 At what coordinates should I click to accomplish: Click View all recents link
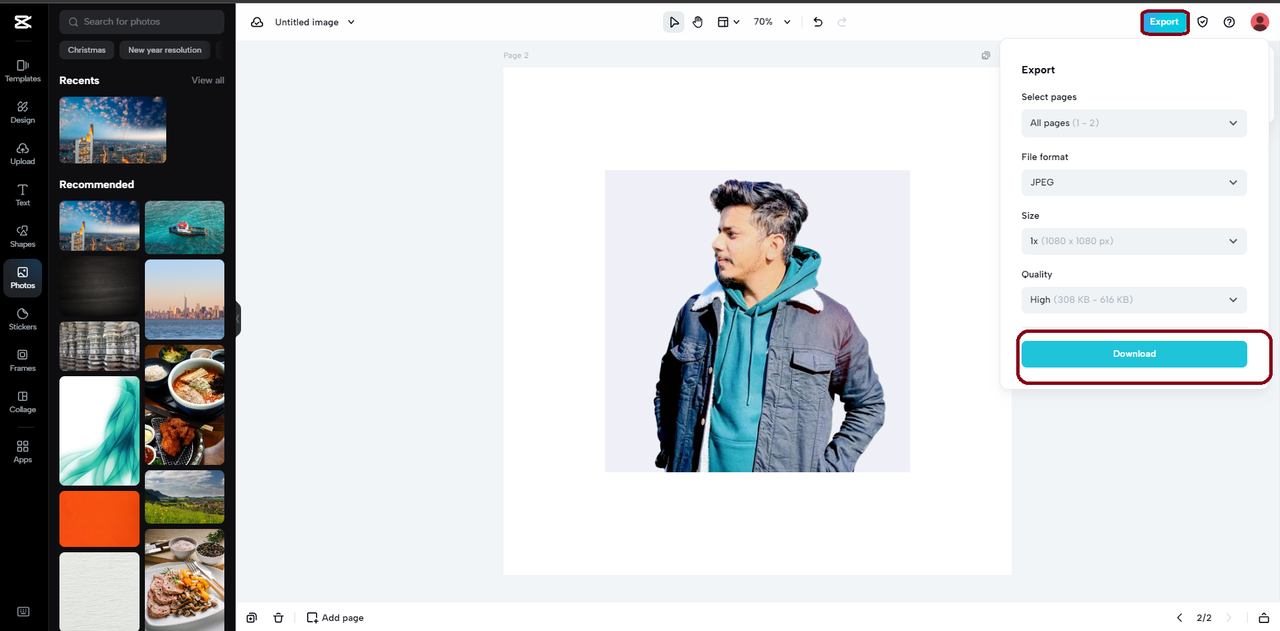tap(208, 80)
